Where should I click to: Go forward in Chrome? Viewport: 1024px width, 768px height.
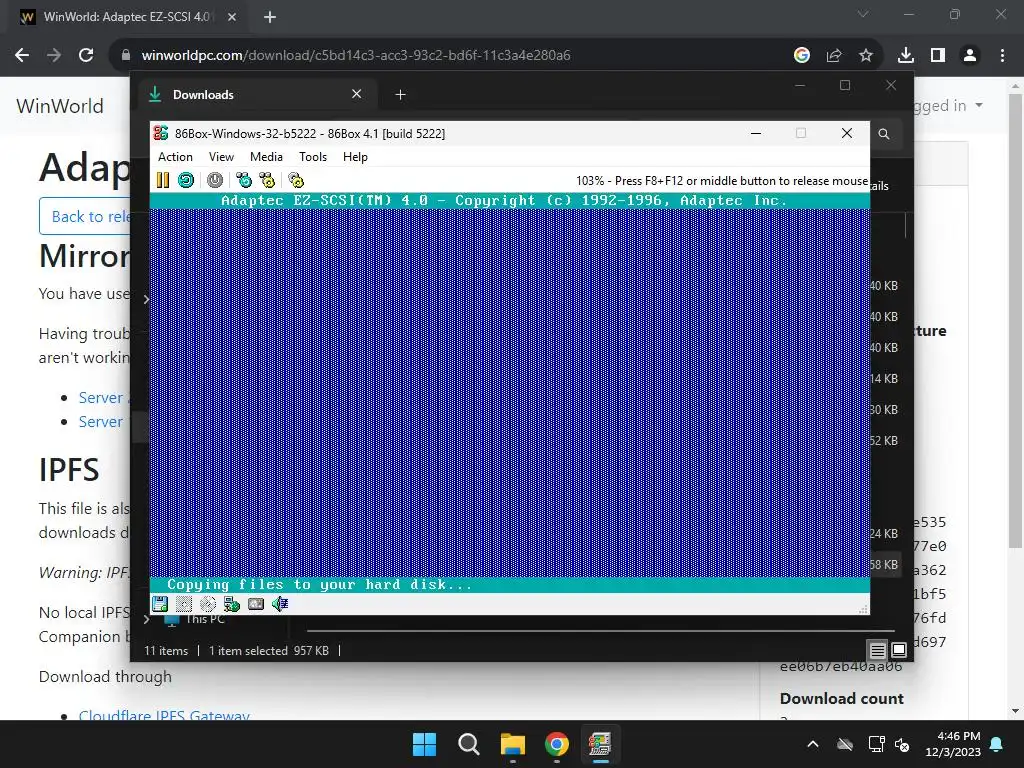(x=54, y=55)
